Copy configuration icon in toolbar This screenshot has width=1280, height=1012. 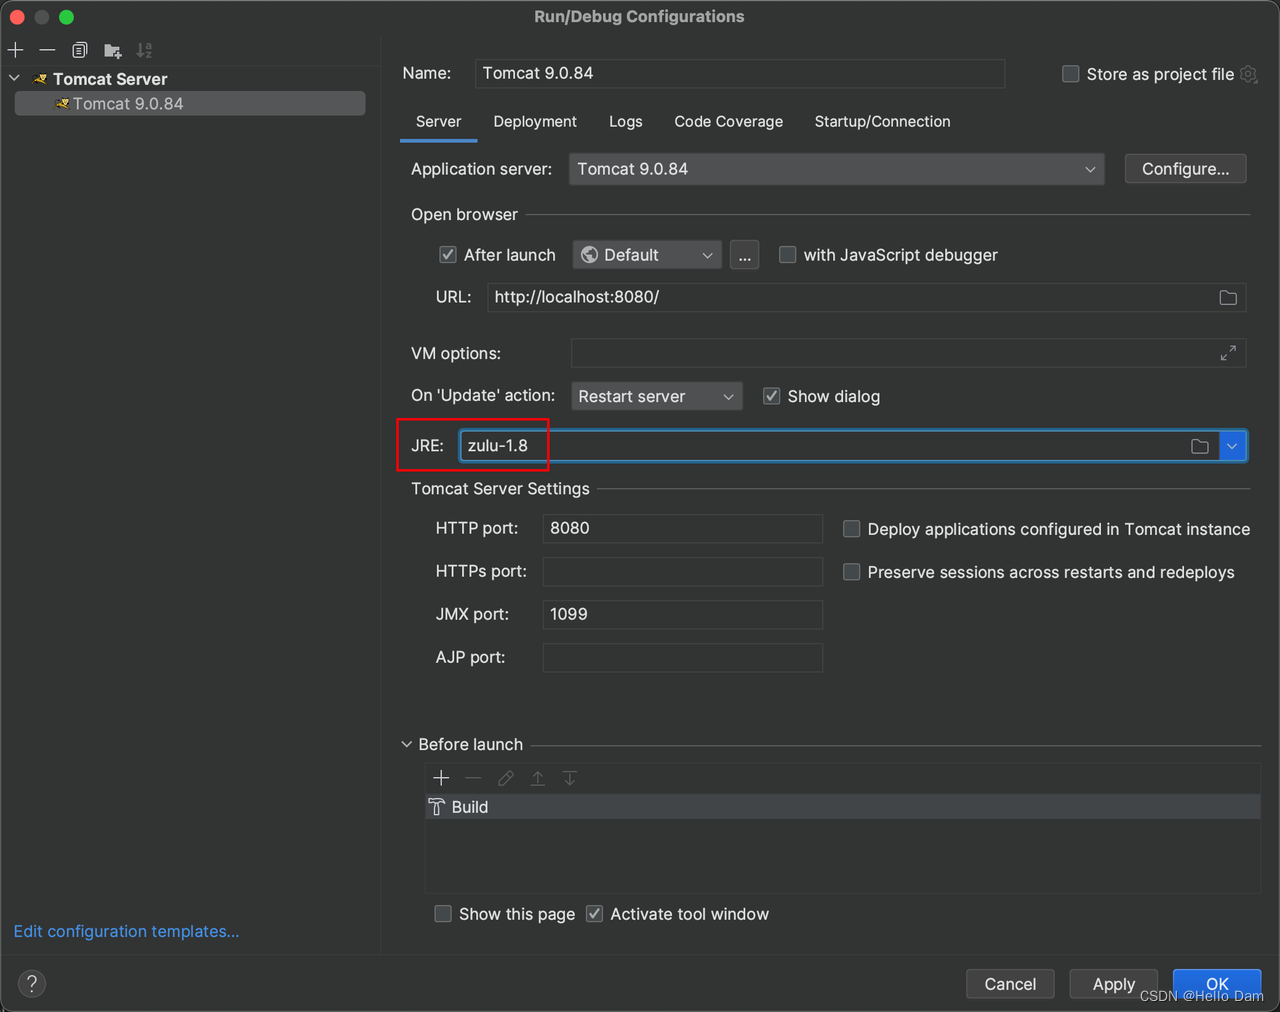pyautogui.click(x=80, y=50)
